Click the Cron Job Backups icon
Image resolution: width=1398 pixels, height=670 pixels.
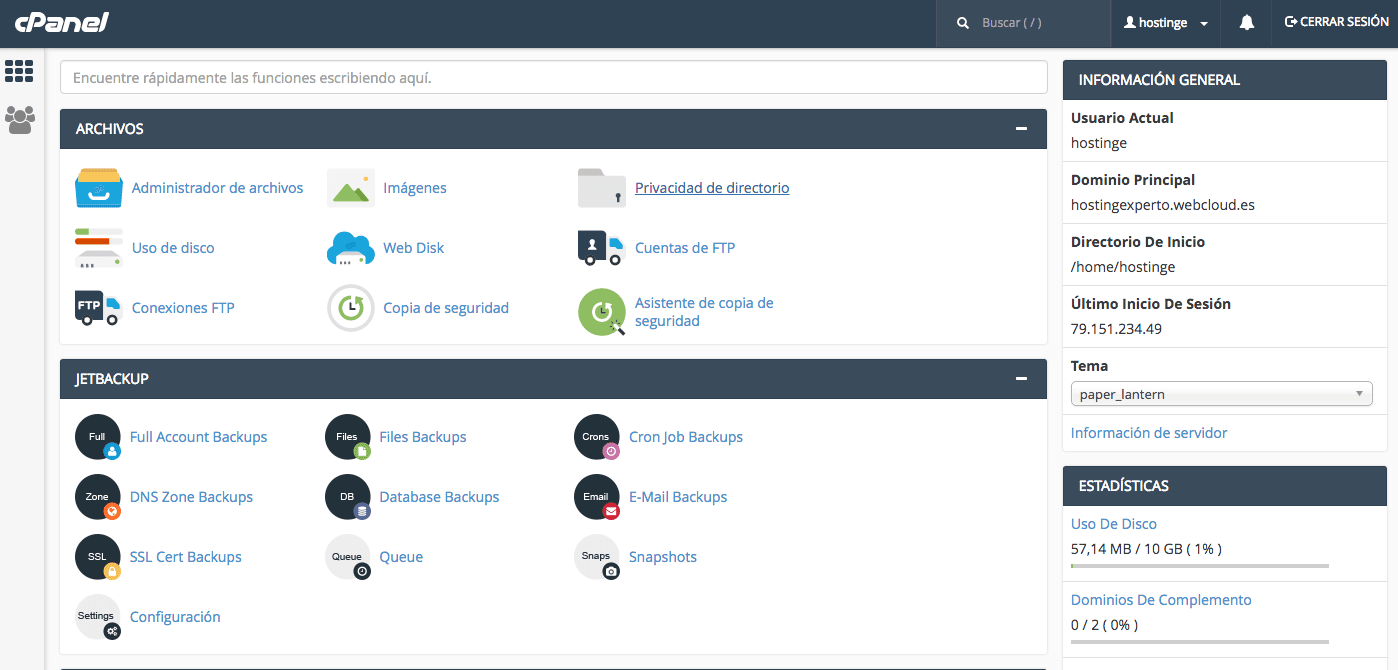coord(597,437)
